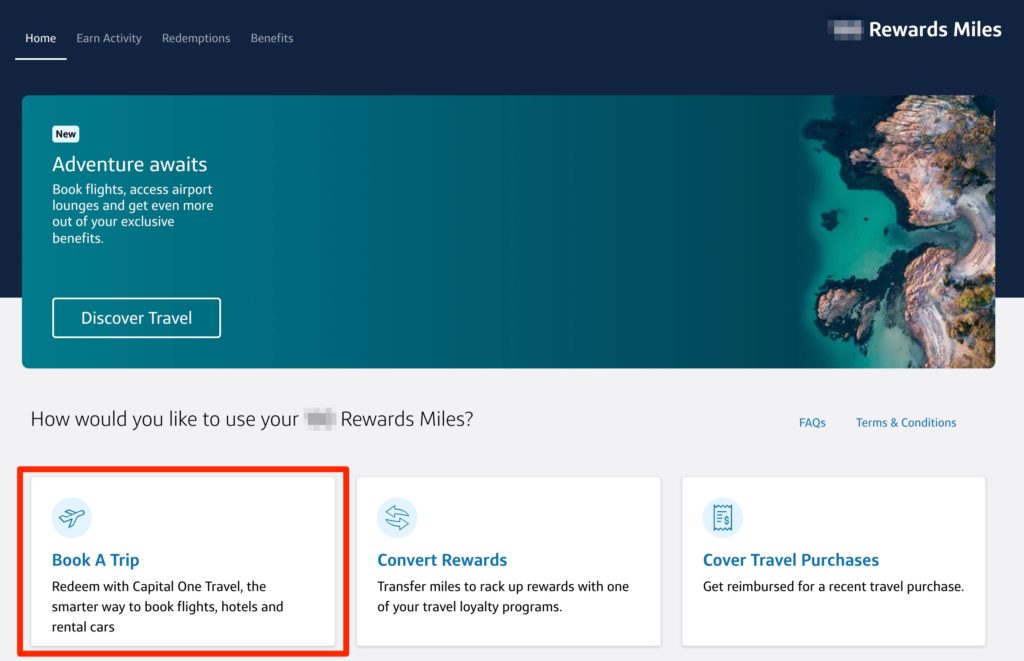Open the Redemptions section
This screenshot has height=661, width=1024.
[x=195, y=38]
